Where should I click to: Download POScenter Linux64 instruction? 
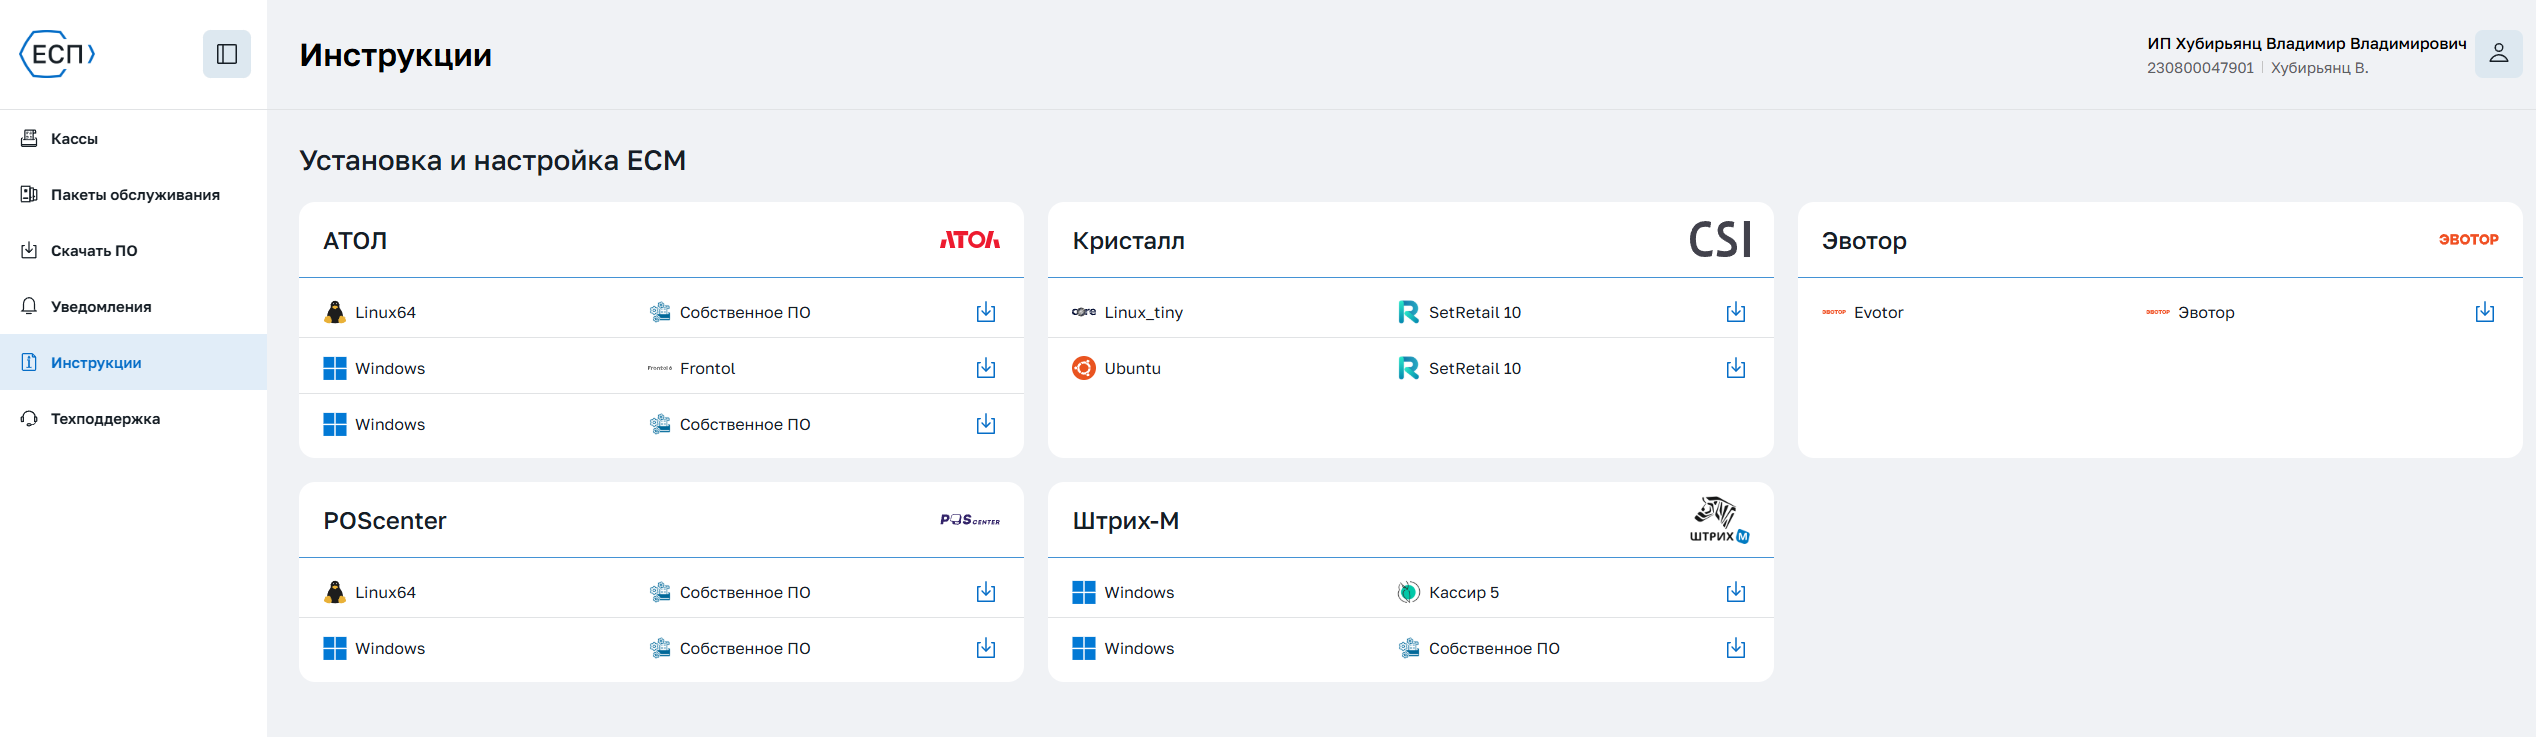(x=985, y=593)
